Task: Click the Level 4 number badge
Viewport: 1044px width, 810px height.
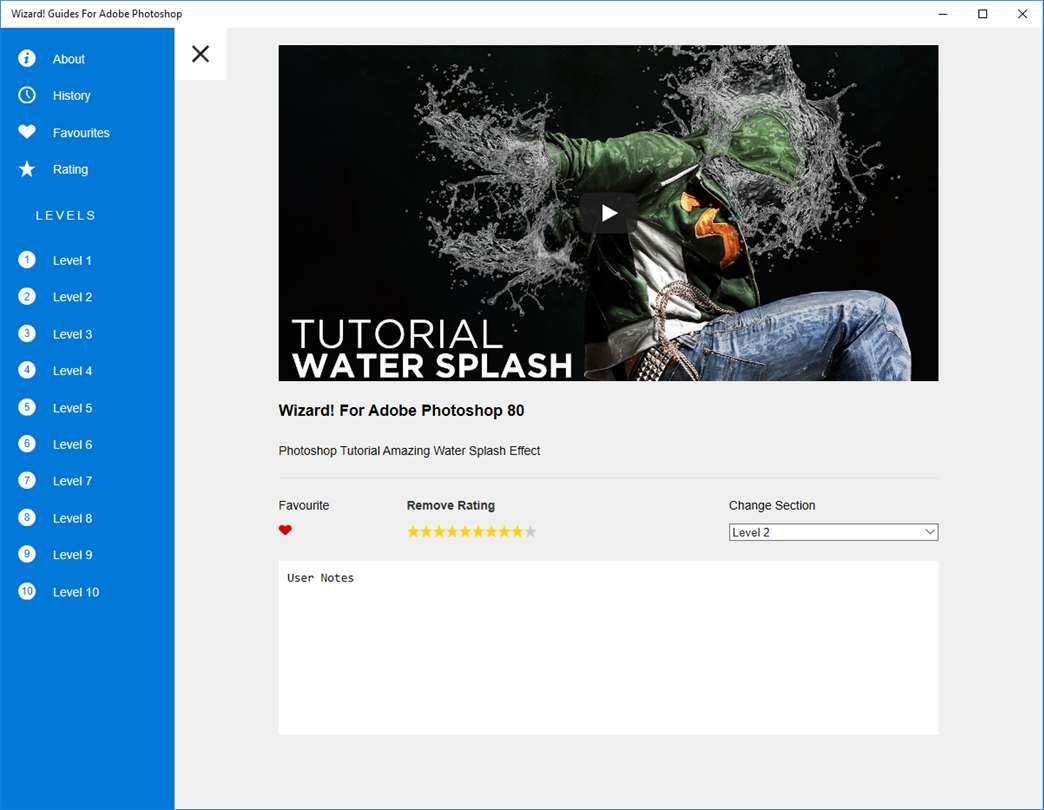Action: click(27, 370)
